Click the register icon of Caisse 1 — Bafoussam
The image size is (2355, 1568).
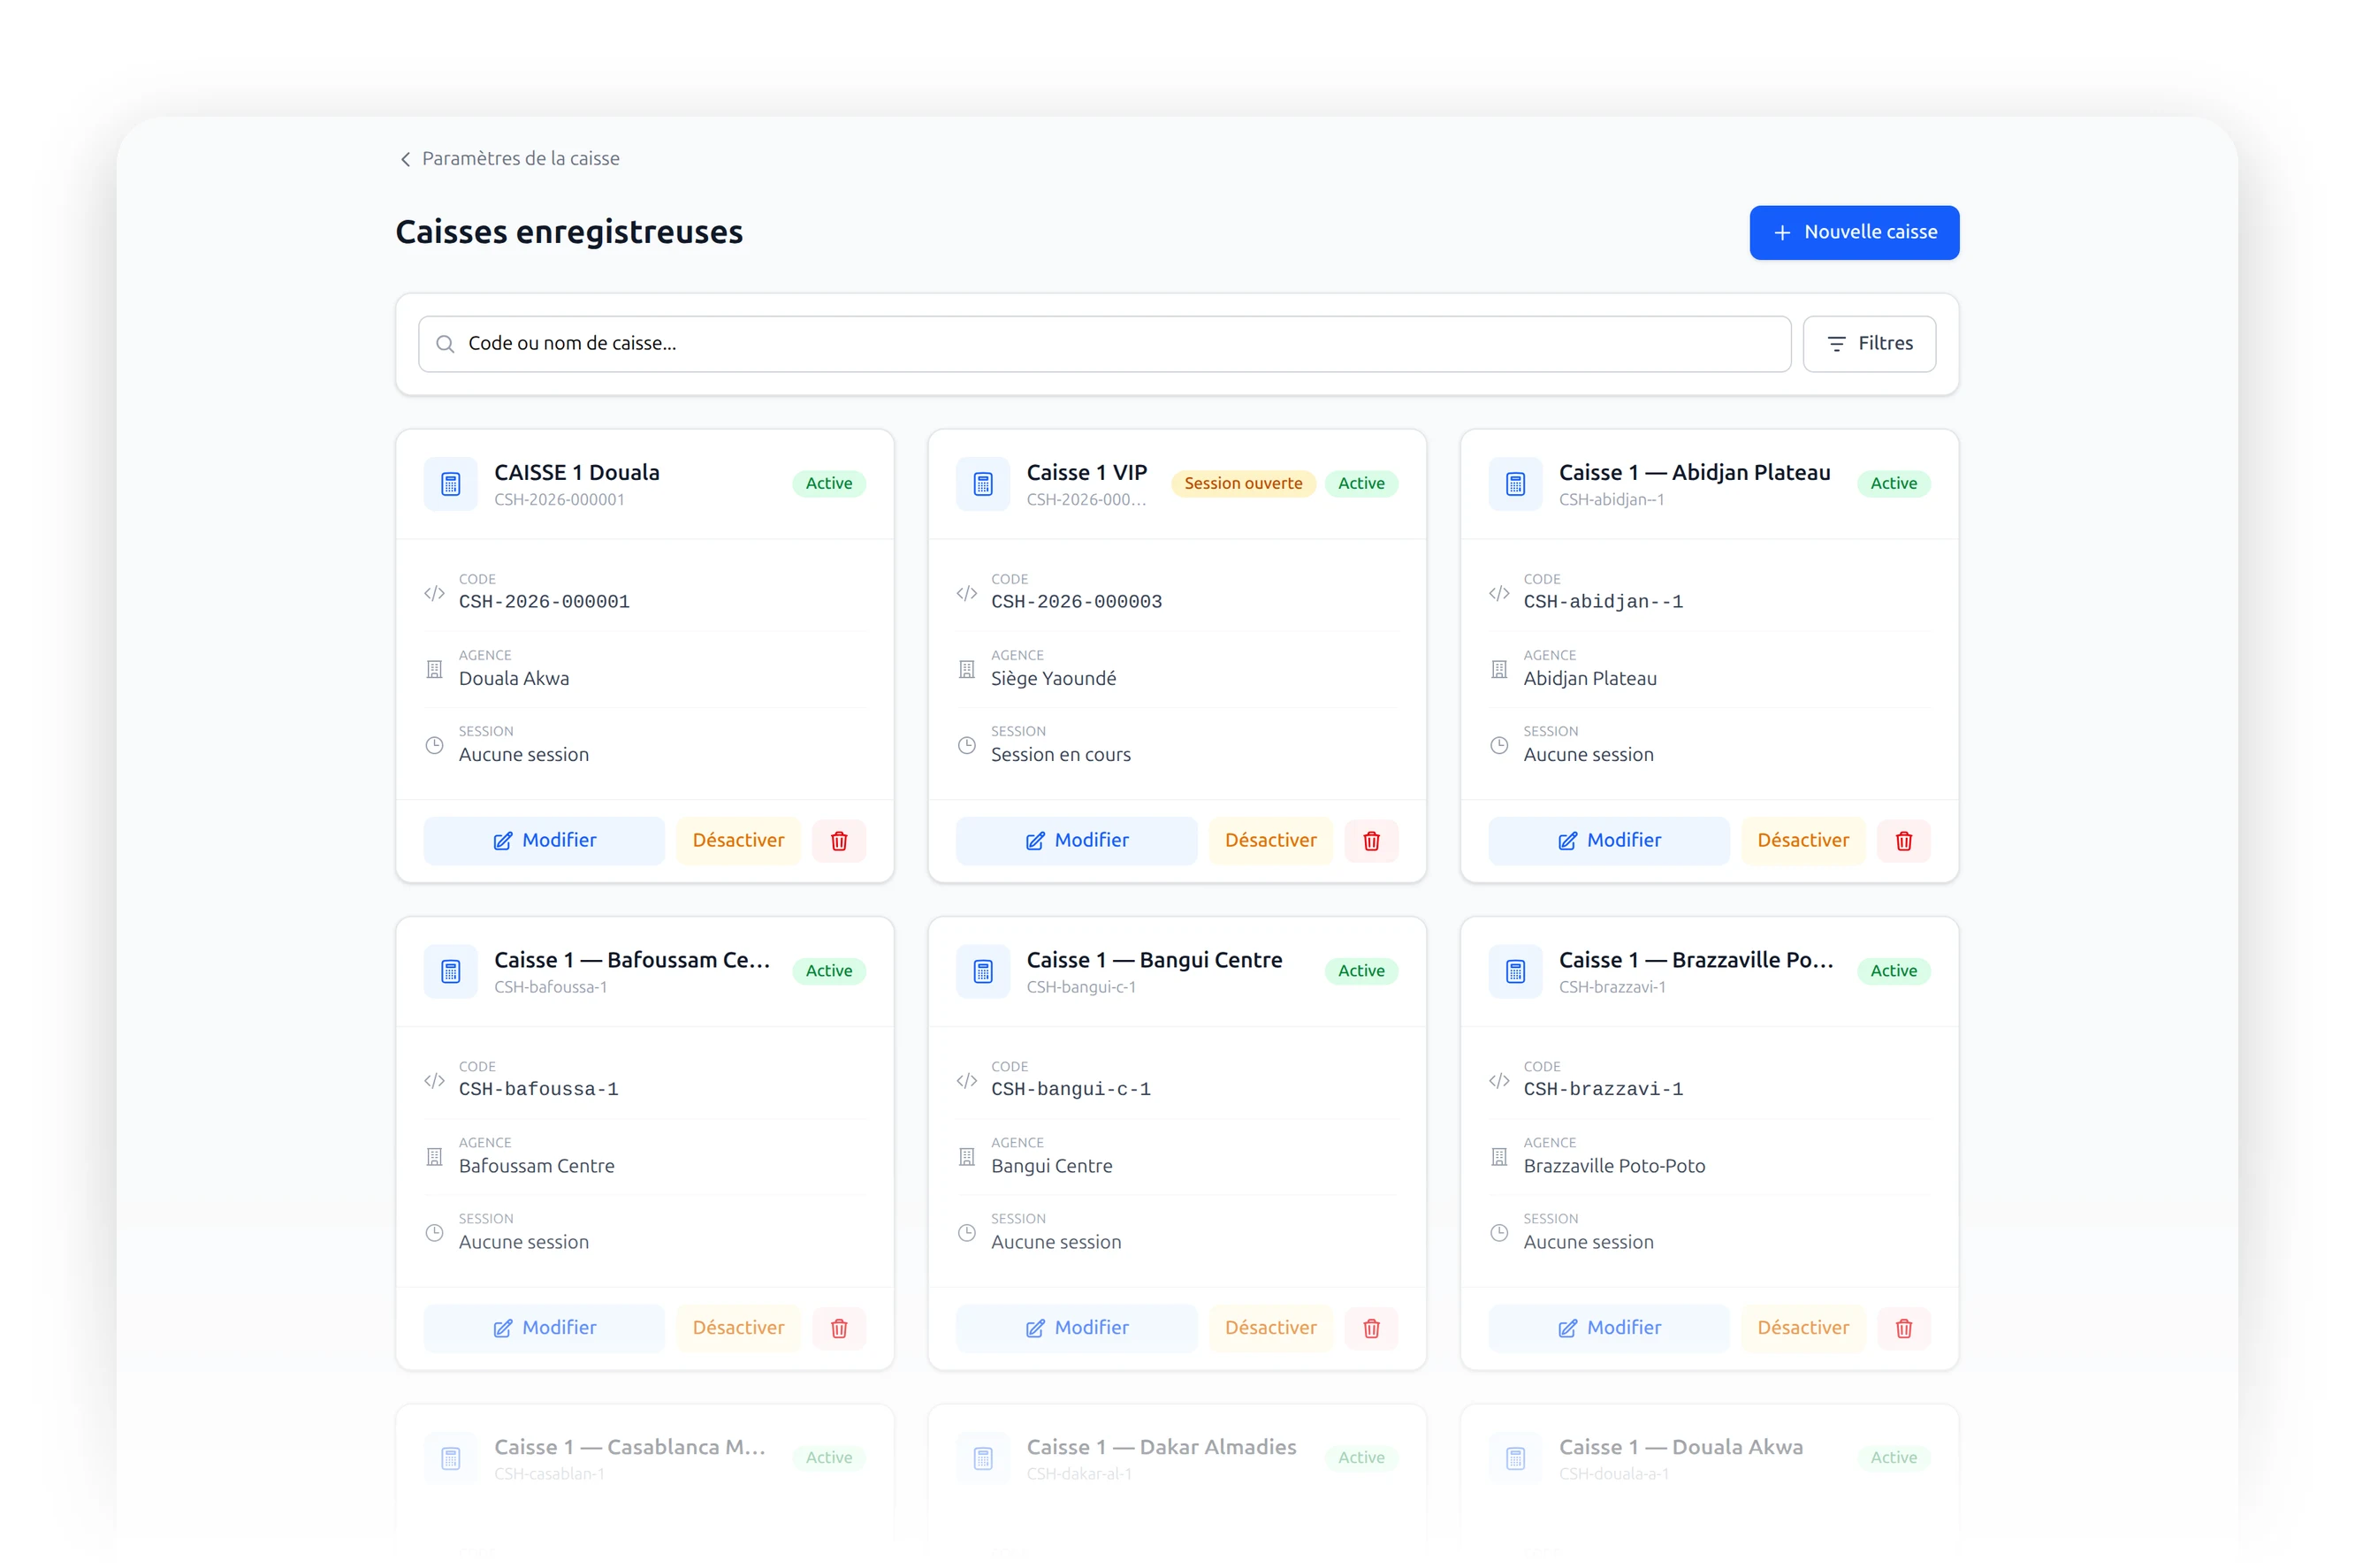(451, 971)
